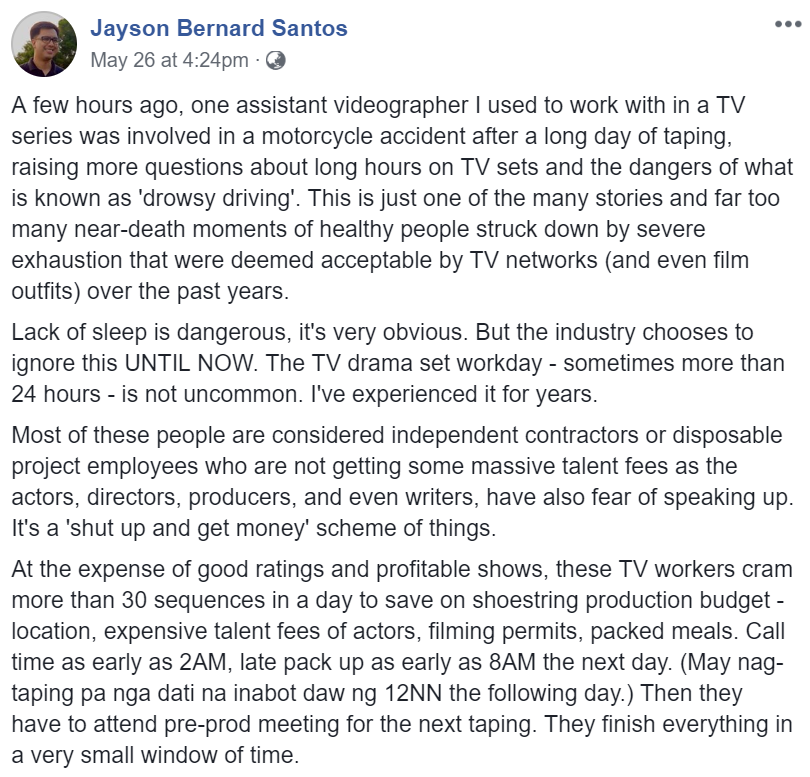This screenshot has width=810, height=777.
Task: Click the phrase 'TV networks (and even film'
Action: (x=609, y=260)
